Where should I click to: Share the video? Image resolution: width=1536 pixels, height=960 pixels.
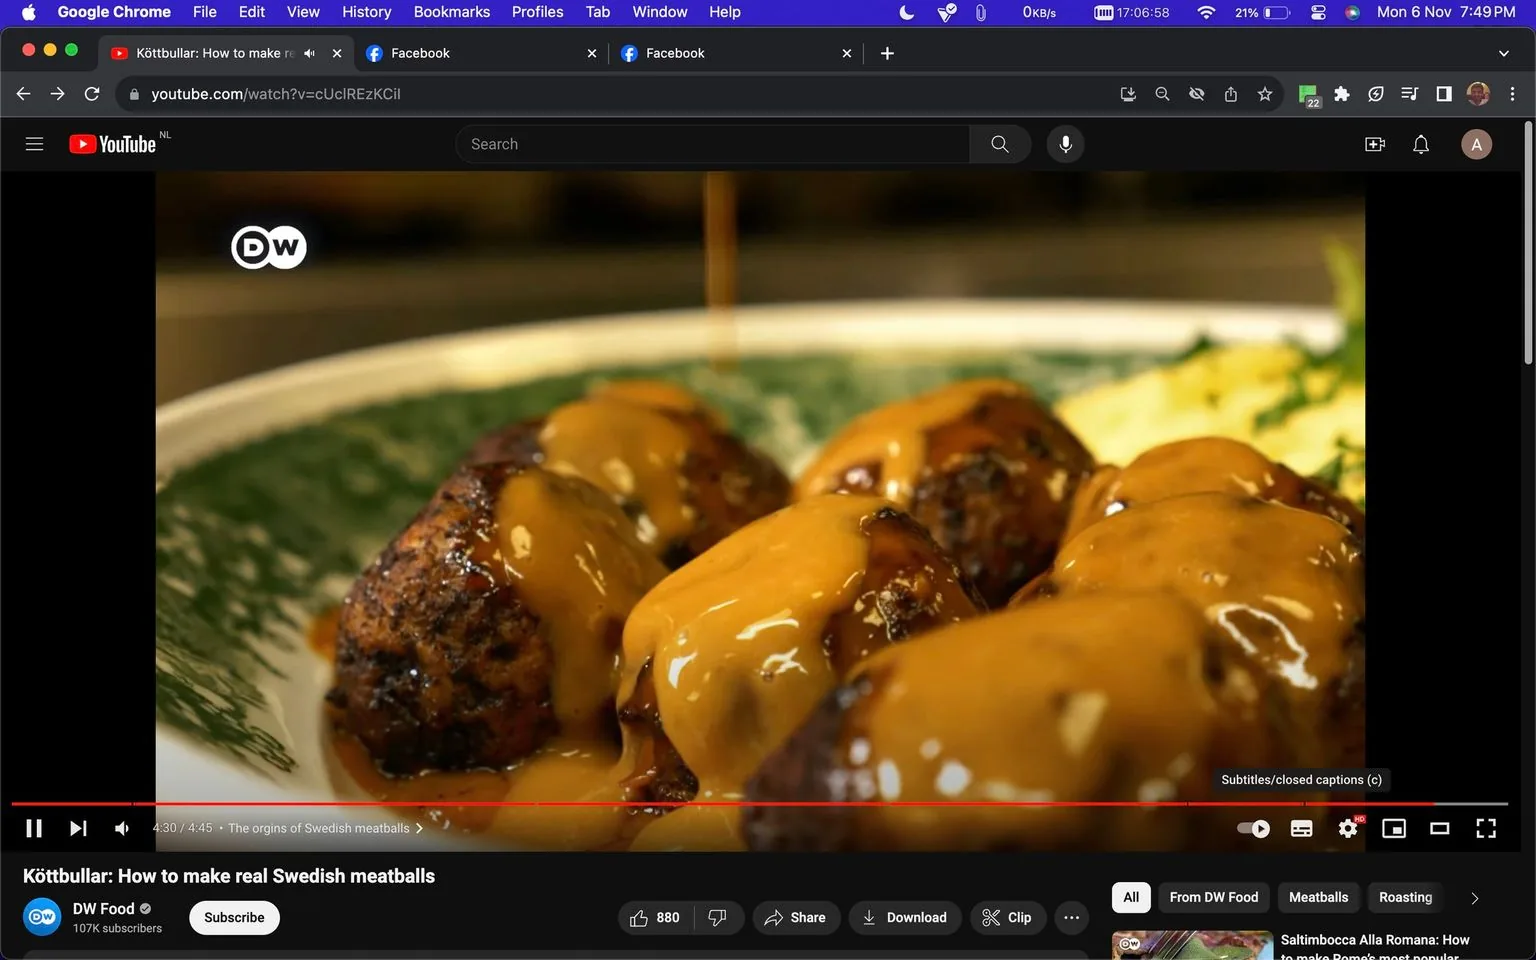click(x=796, y=917)
